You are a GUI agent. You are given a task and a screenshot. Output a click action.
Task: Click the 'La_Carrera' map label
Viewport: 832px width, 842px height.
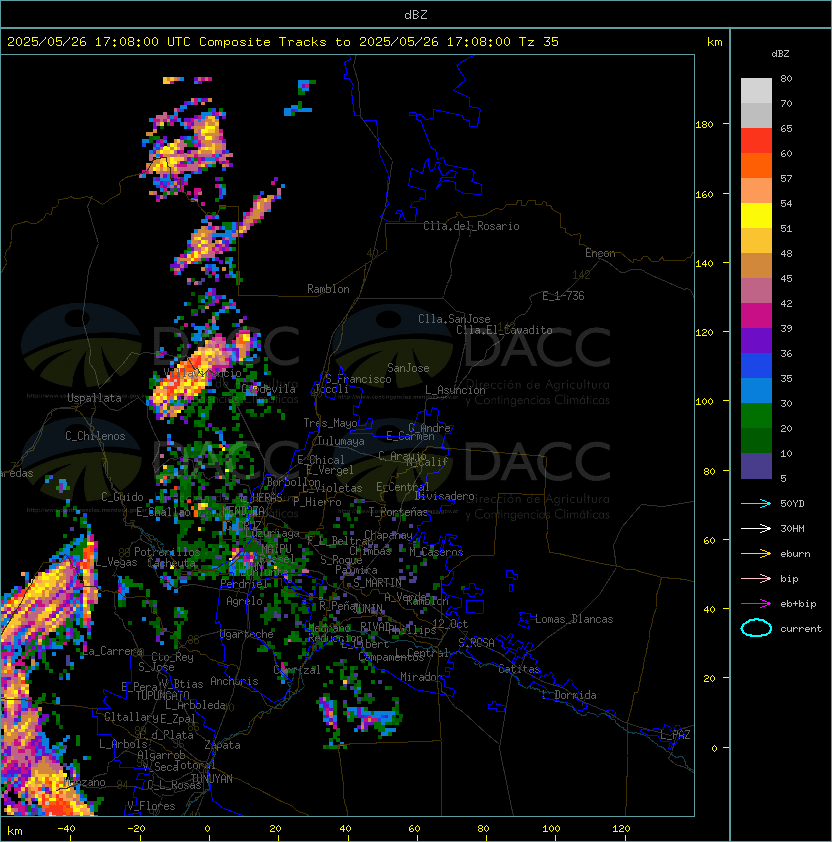tap(113, 651)
